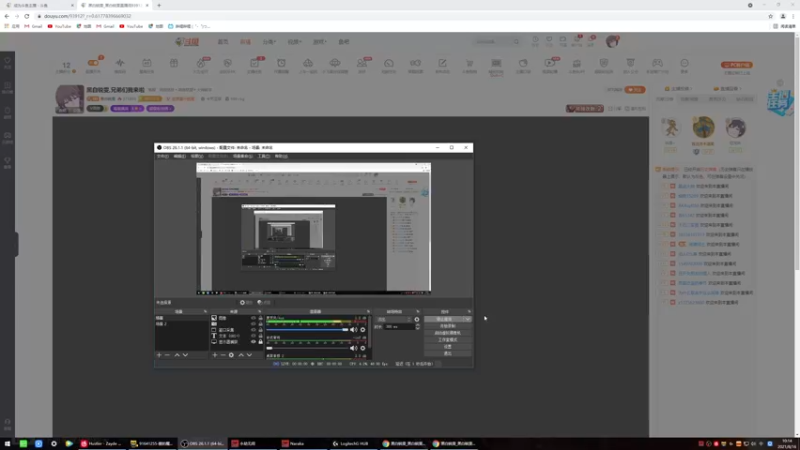Expand the fifth Douyu nav item with dropdown arrow
Viewport: 800px width, 450px height.
click(x=319, y=42)
